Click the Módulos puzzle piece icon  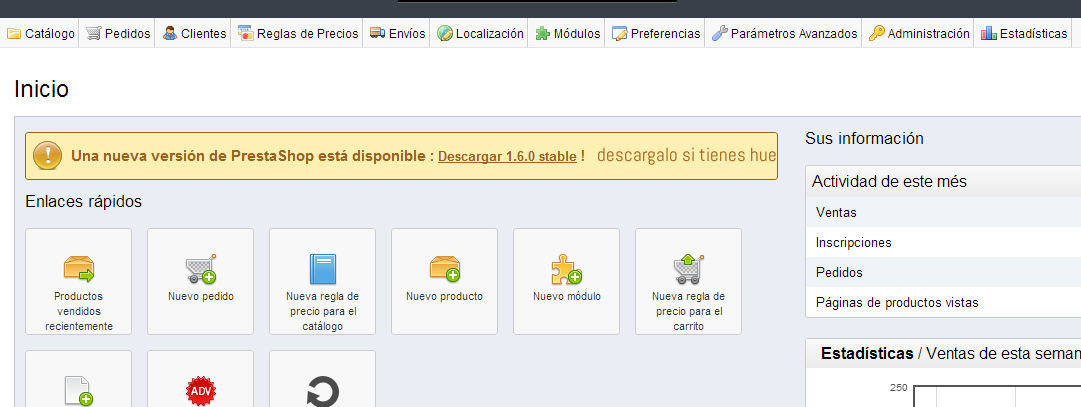tap(543, 33)
